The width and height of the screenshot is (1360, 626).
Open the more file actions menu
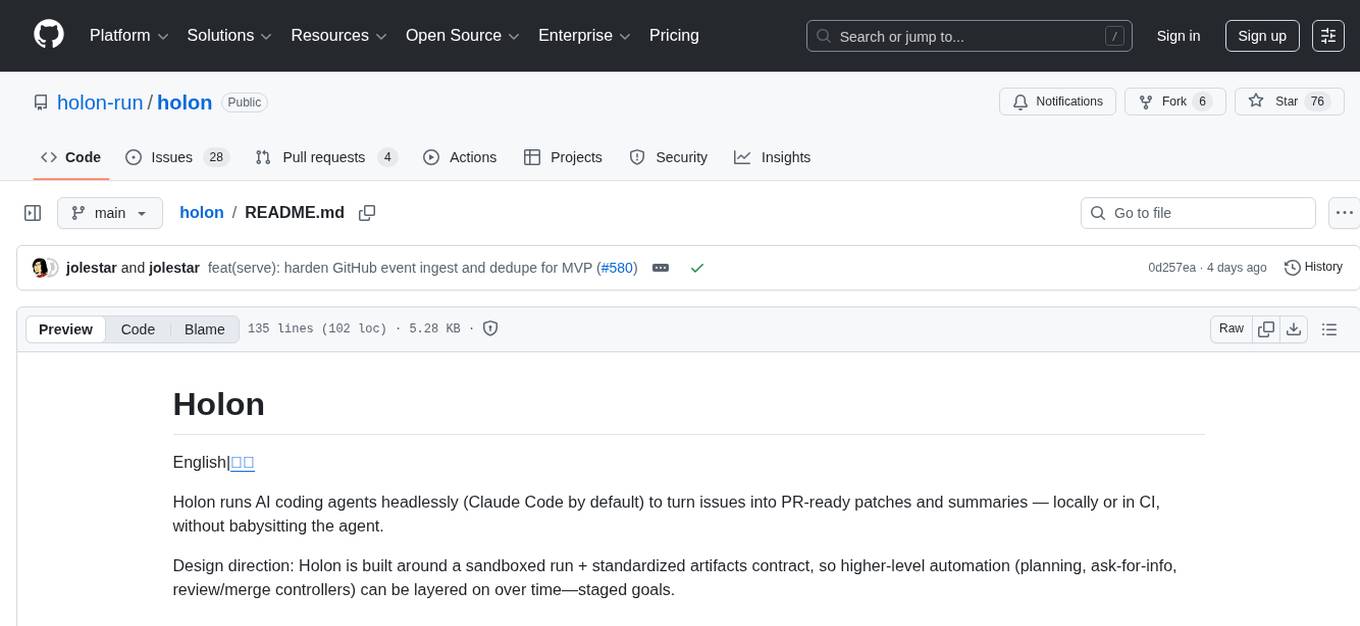[1345, 213]
